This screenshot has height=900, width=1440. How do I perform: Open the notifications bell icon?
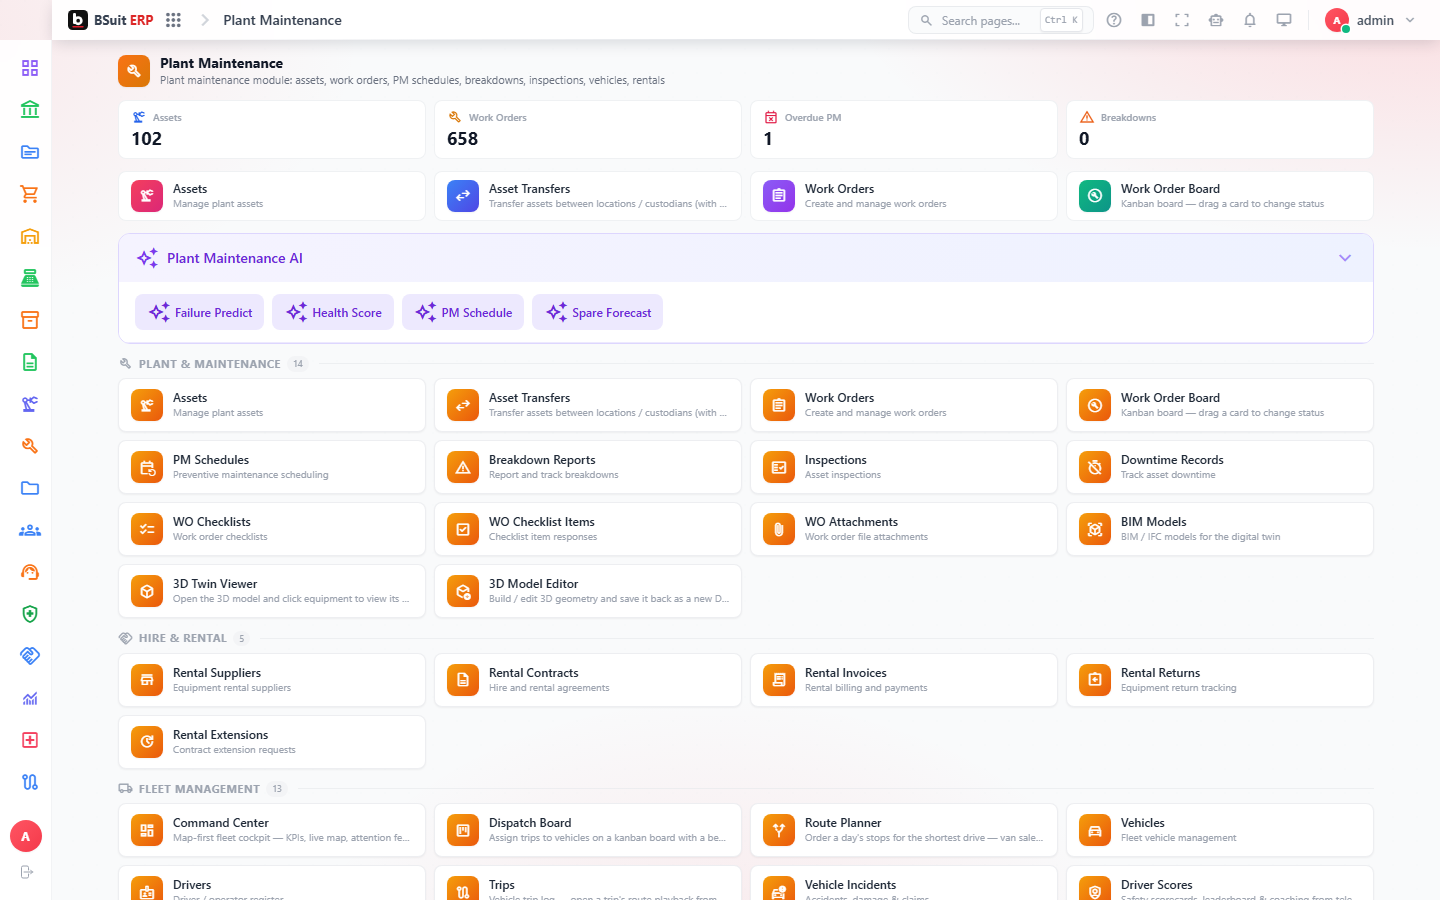pos(1250,20)
